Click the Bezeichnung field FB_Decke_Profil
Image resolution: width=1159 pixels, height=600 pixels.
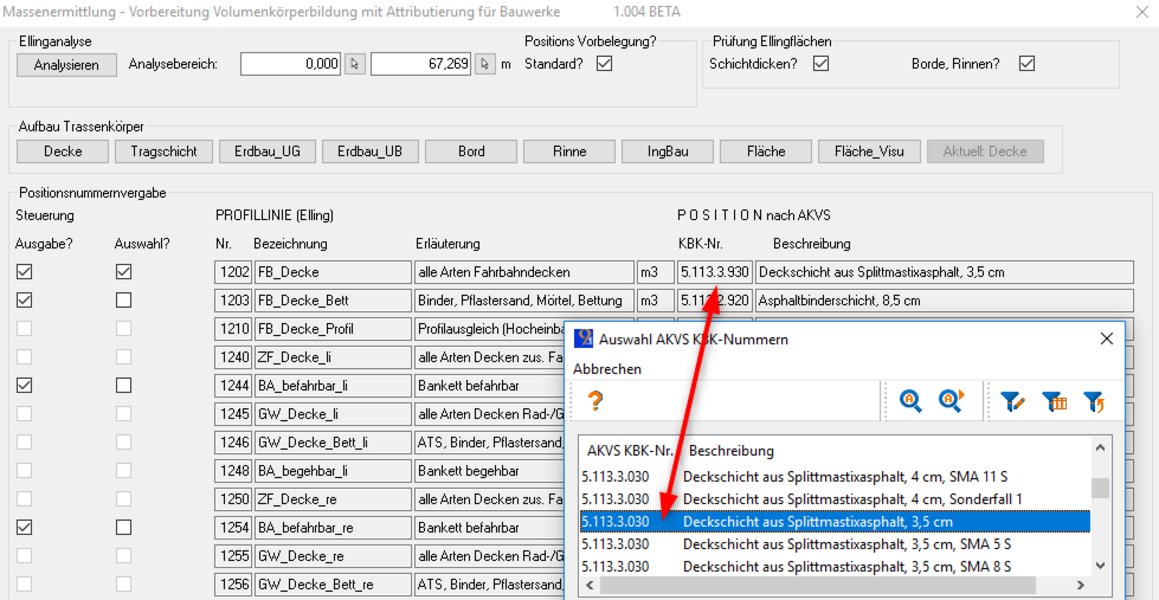(333, 329)
